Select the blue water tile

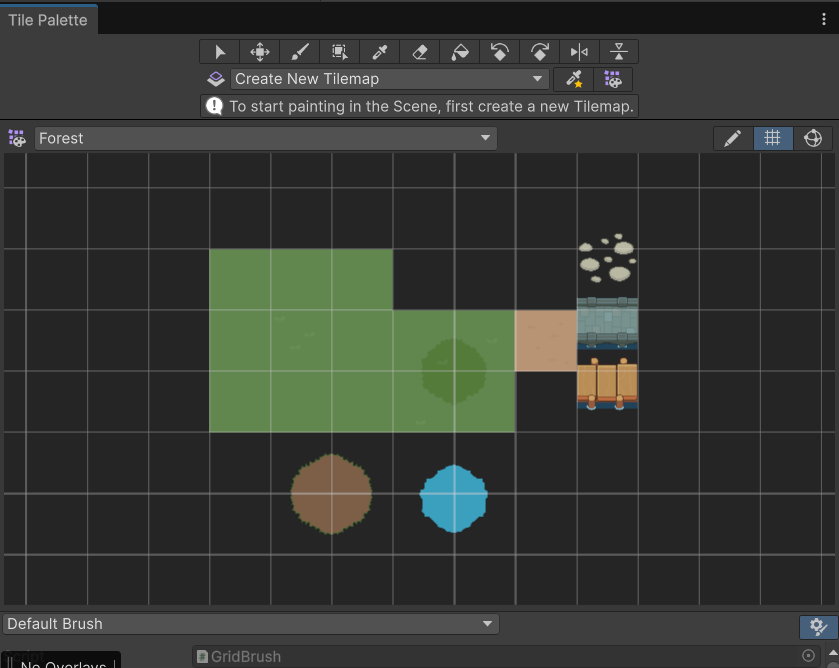pyautogui.click(x=454, y=499)
